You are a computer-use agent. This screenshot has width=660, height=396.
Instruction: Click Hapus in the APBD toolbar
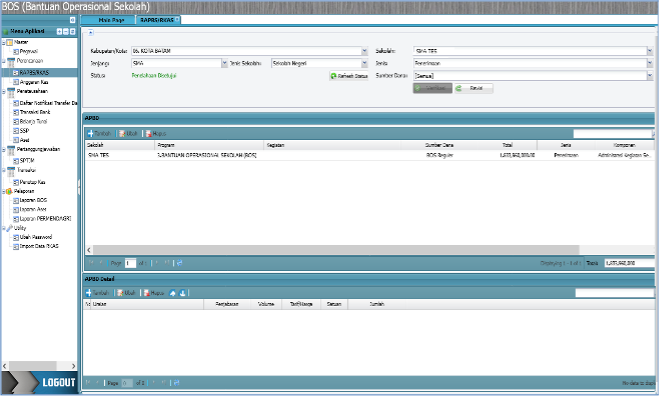(156, 133)
